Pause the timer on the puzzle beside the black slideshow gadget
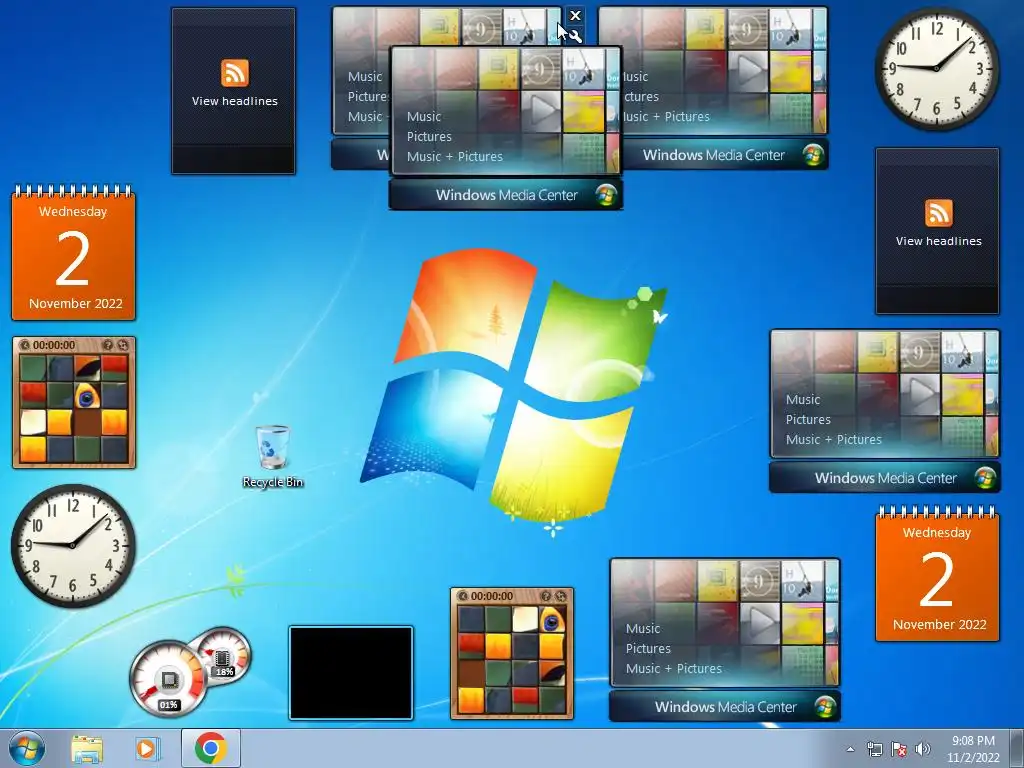The width and height of the screenshot is (1024, 768). click(462, 596)
